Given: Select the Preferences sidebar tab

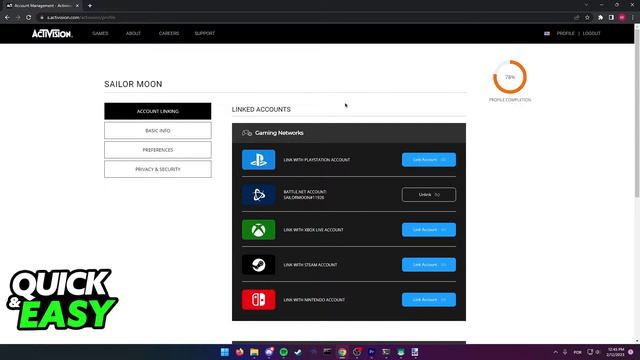Looking at the screenshot, I should (x=158, y=150).
